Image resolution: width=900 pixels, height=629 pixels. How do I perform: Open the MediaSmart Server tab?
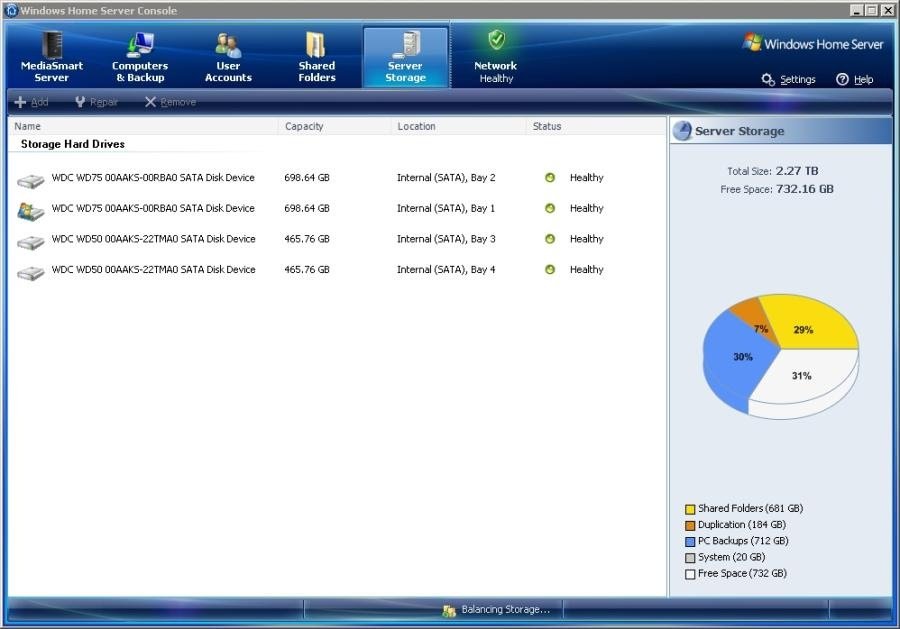(x=52, y=57)
